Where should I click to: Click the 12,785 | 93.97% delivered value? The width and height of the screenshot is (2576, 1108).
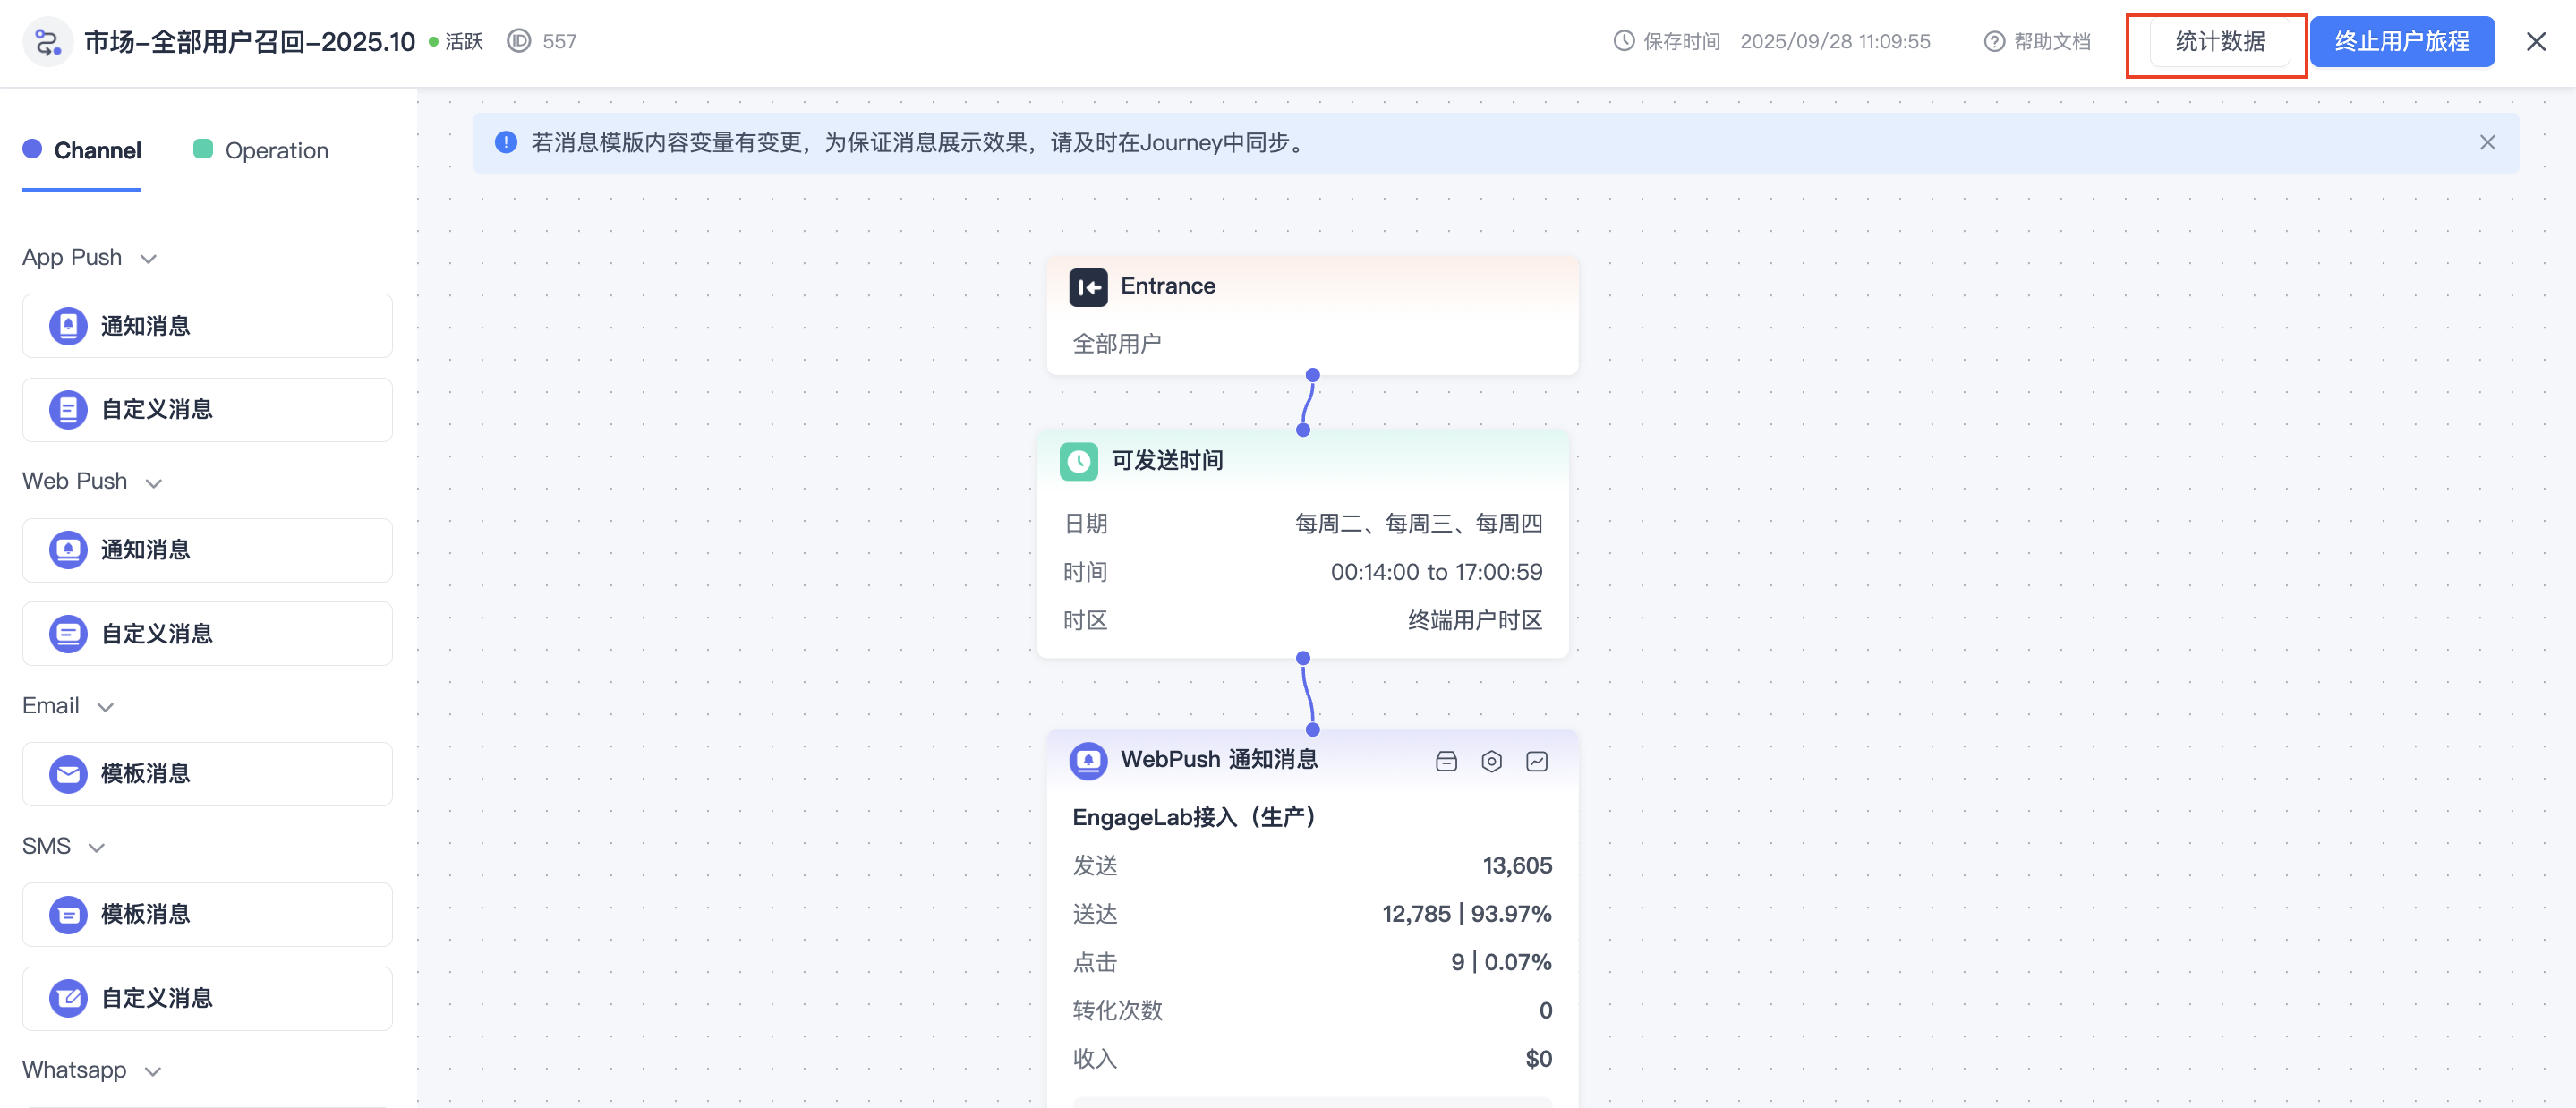tap(1467, 914)
